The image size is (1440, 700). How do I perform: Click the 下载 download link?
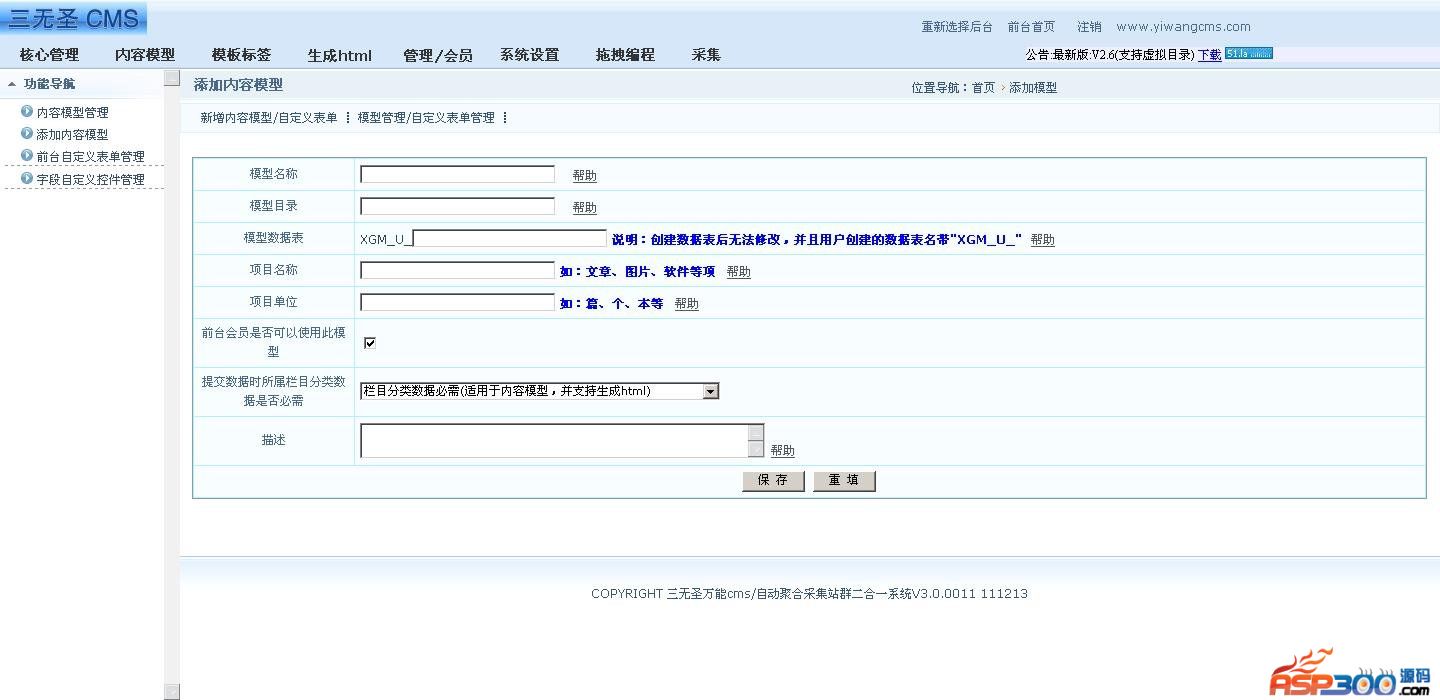point(1209,55)
